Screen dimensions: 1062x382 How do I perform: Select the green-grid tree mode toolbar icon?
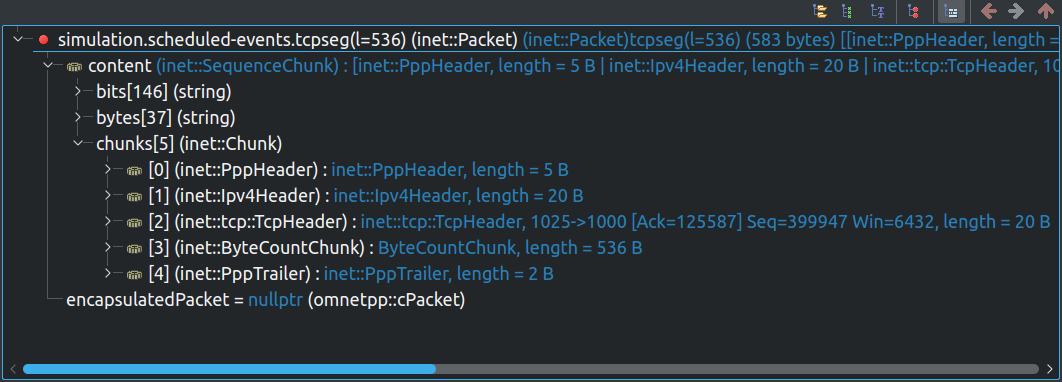point(847,12)
